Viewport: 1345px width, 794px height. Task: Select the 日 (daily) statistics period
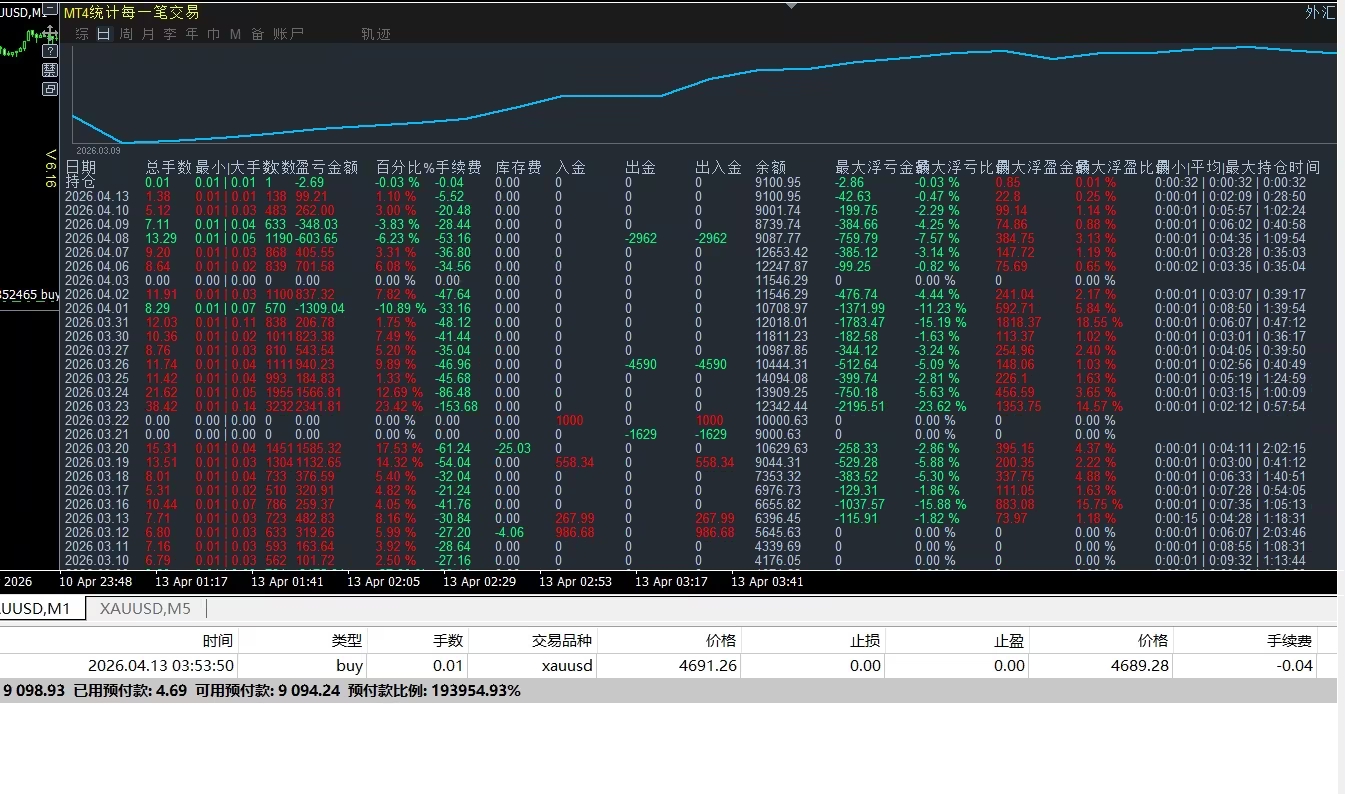point(103,34)
